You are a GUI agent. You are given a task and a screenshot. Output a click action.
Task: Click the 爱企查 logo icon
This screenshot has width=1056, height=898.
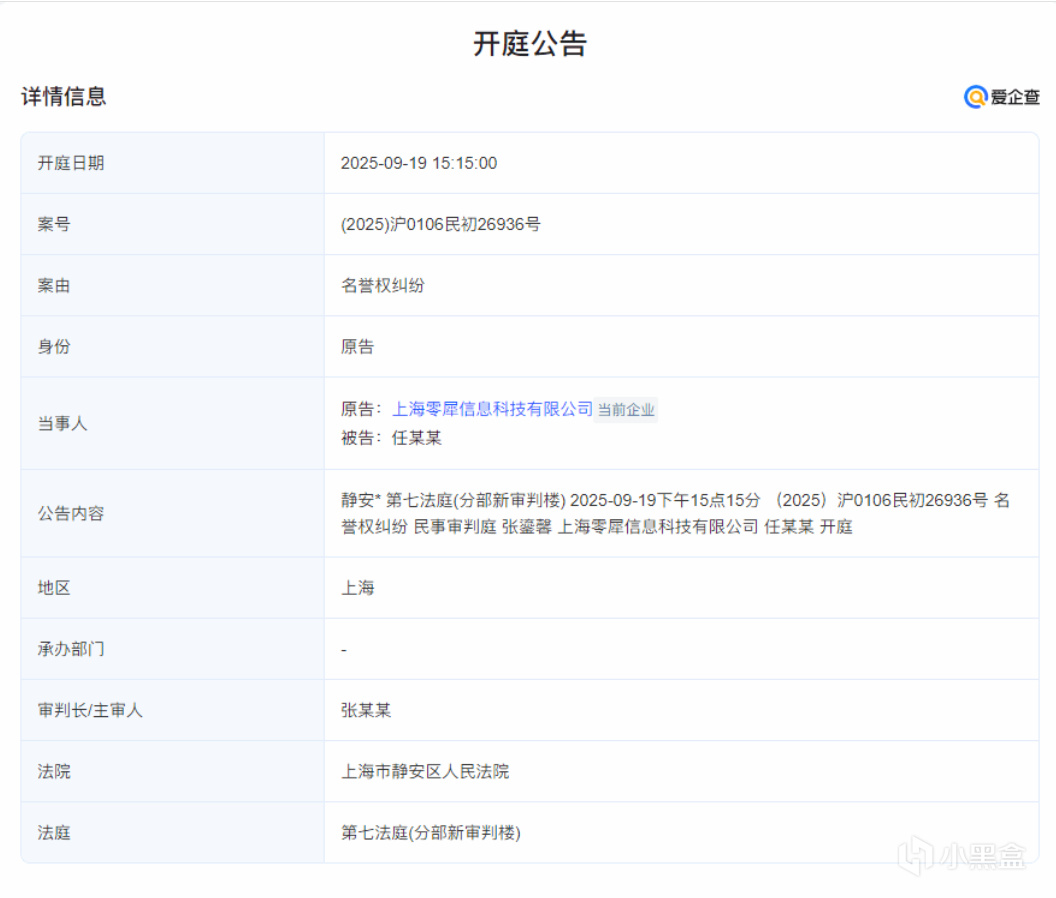pos(1001,97)
